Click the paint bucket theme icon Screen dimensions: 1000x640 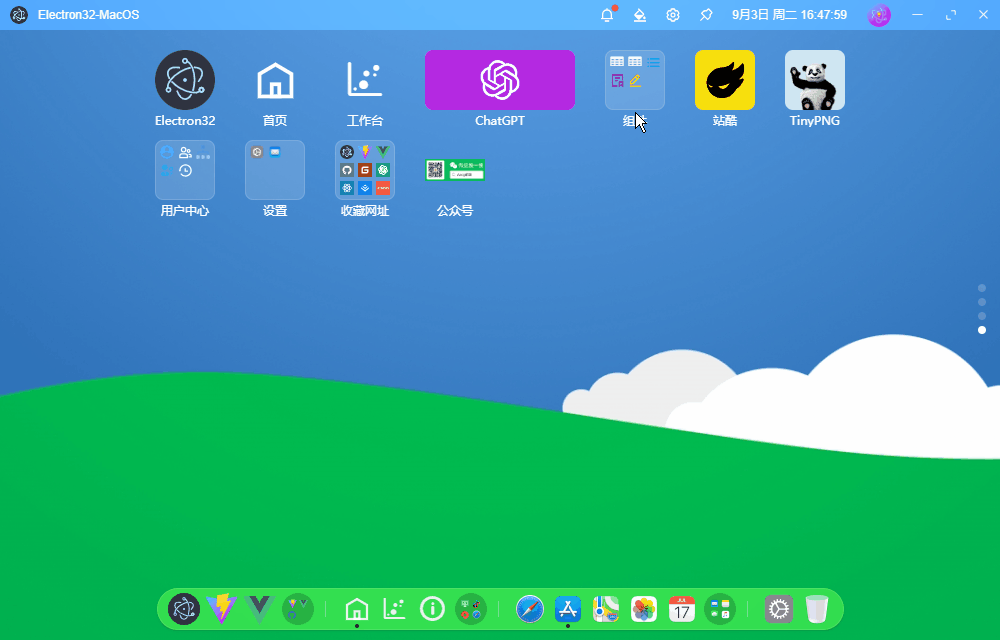click(640, 15)
